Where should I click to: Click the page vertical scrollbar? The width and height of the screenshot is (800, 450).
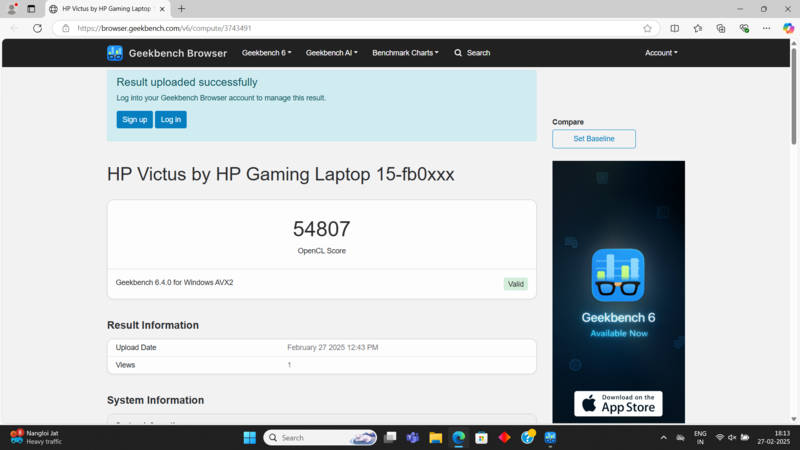[794, 94]
